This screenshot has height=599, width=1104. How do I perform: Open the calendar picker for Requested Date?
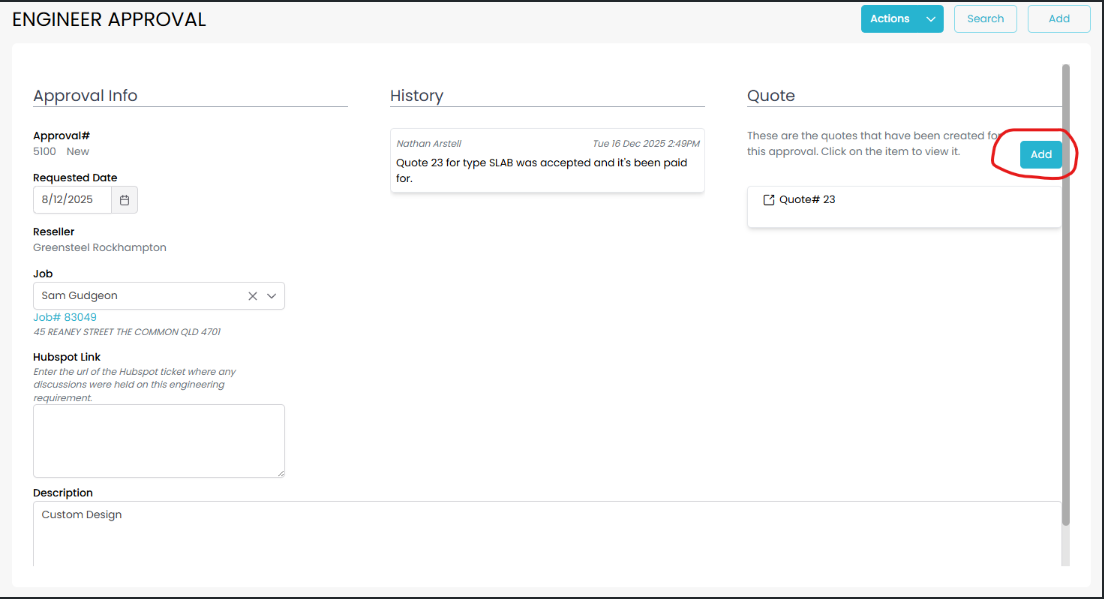pyautogui.click(x=124, y=200)
